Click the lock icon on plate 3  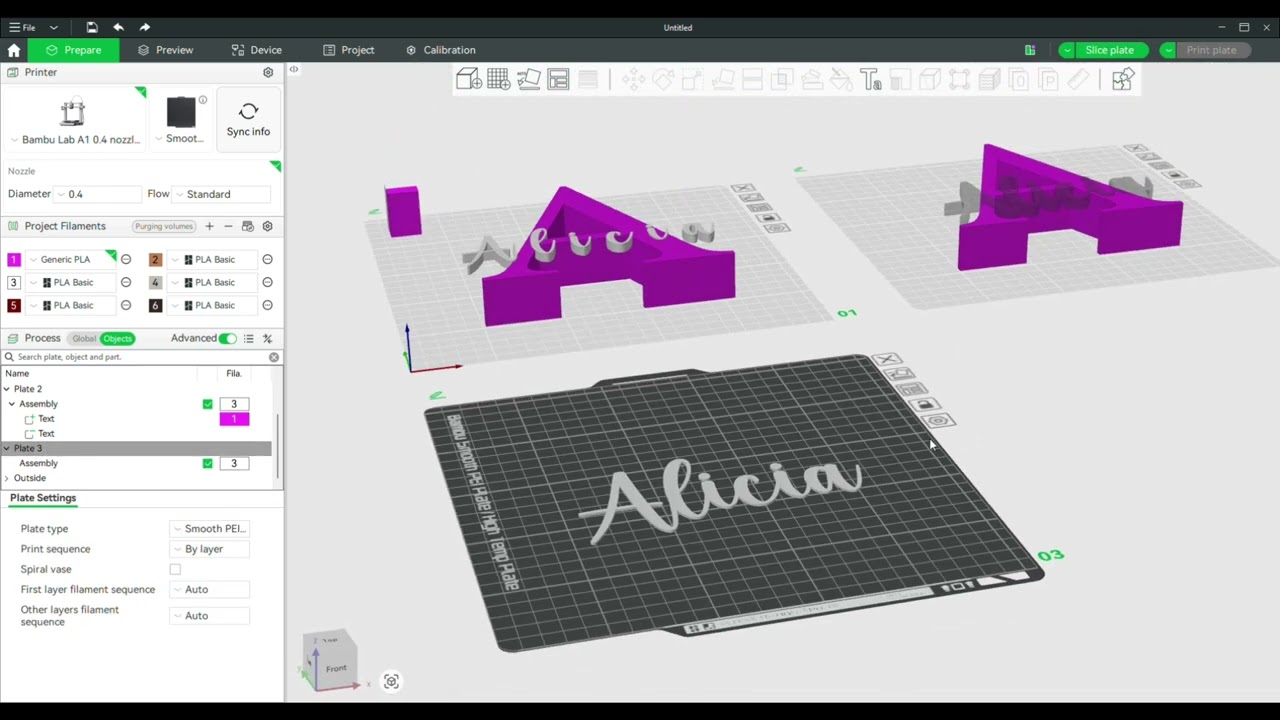click(926, 404)
